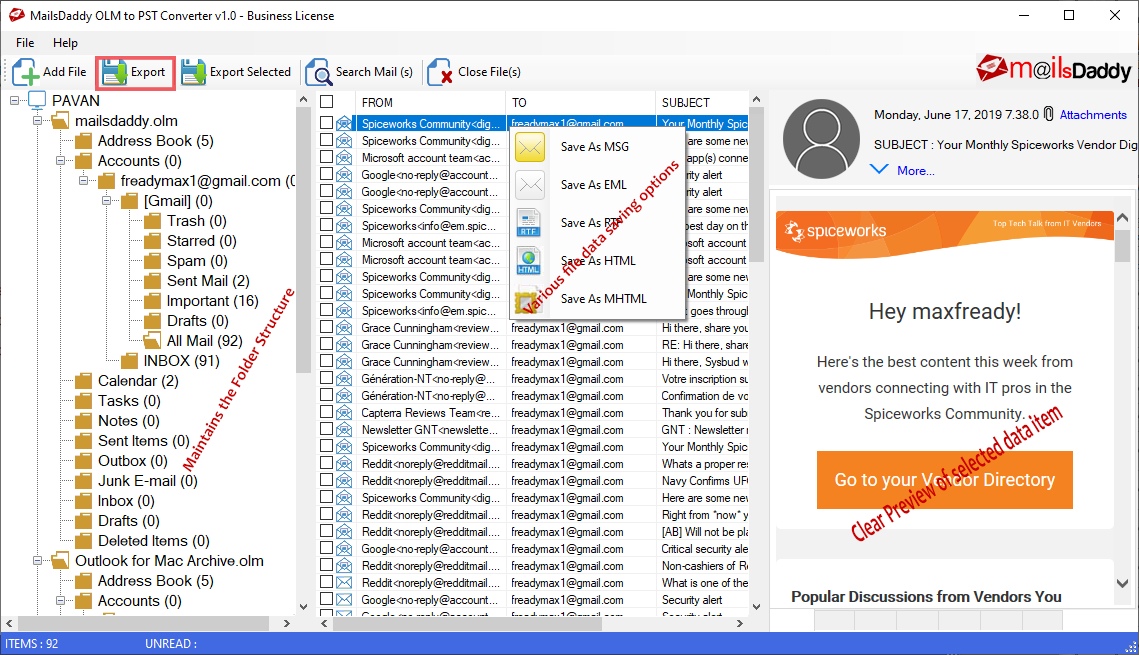Click the Save As MHTML icon

(527, 299)
